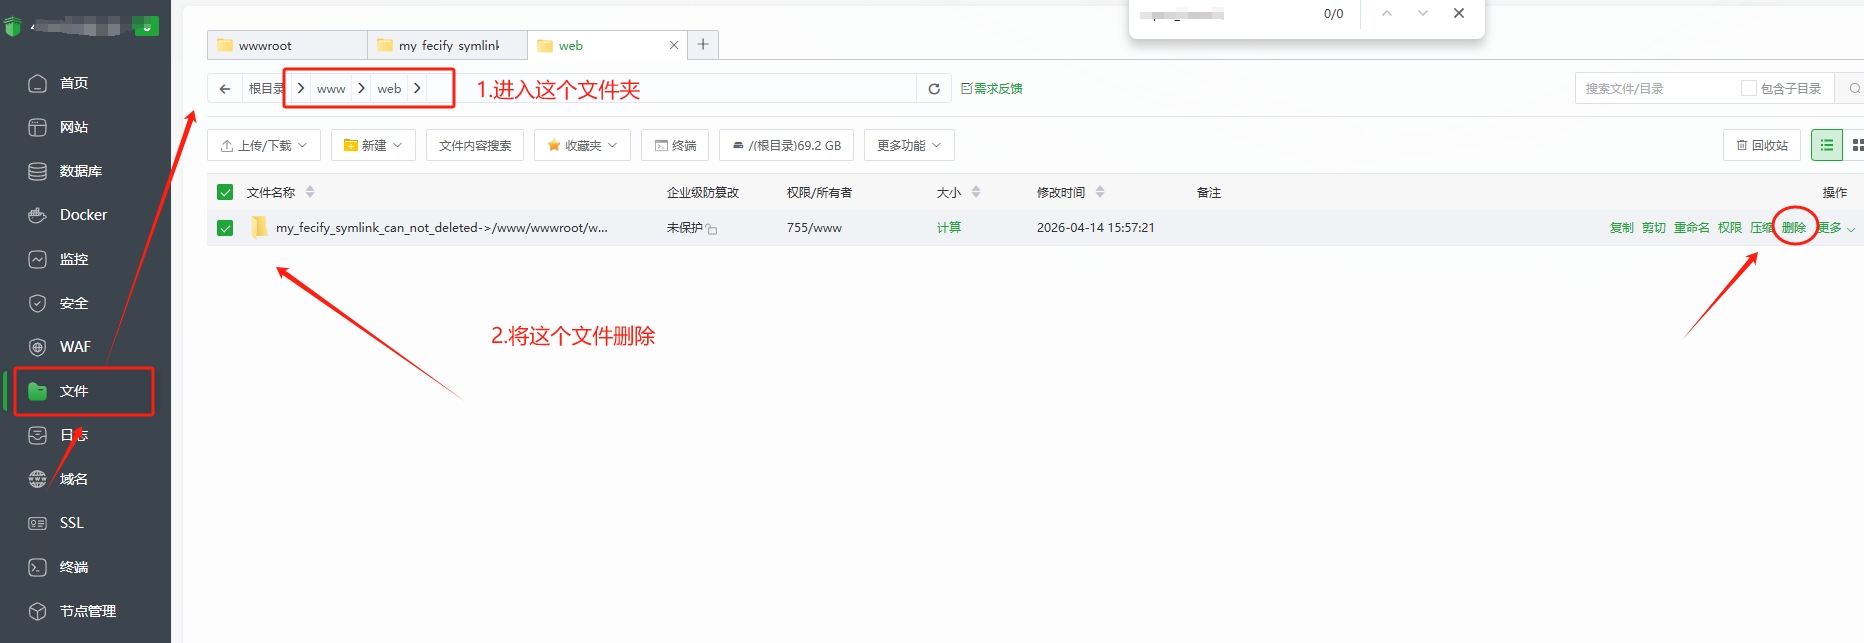Switch to grid view icon

click(x=1857, y=145)
